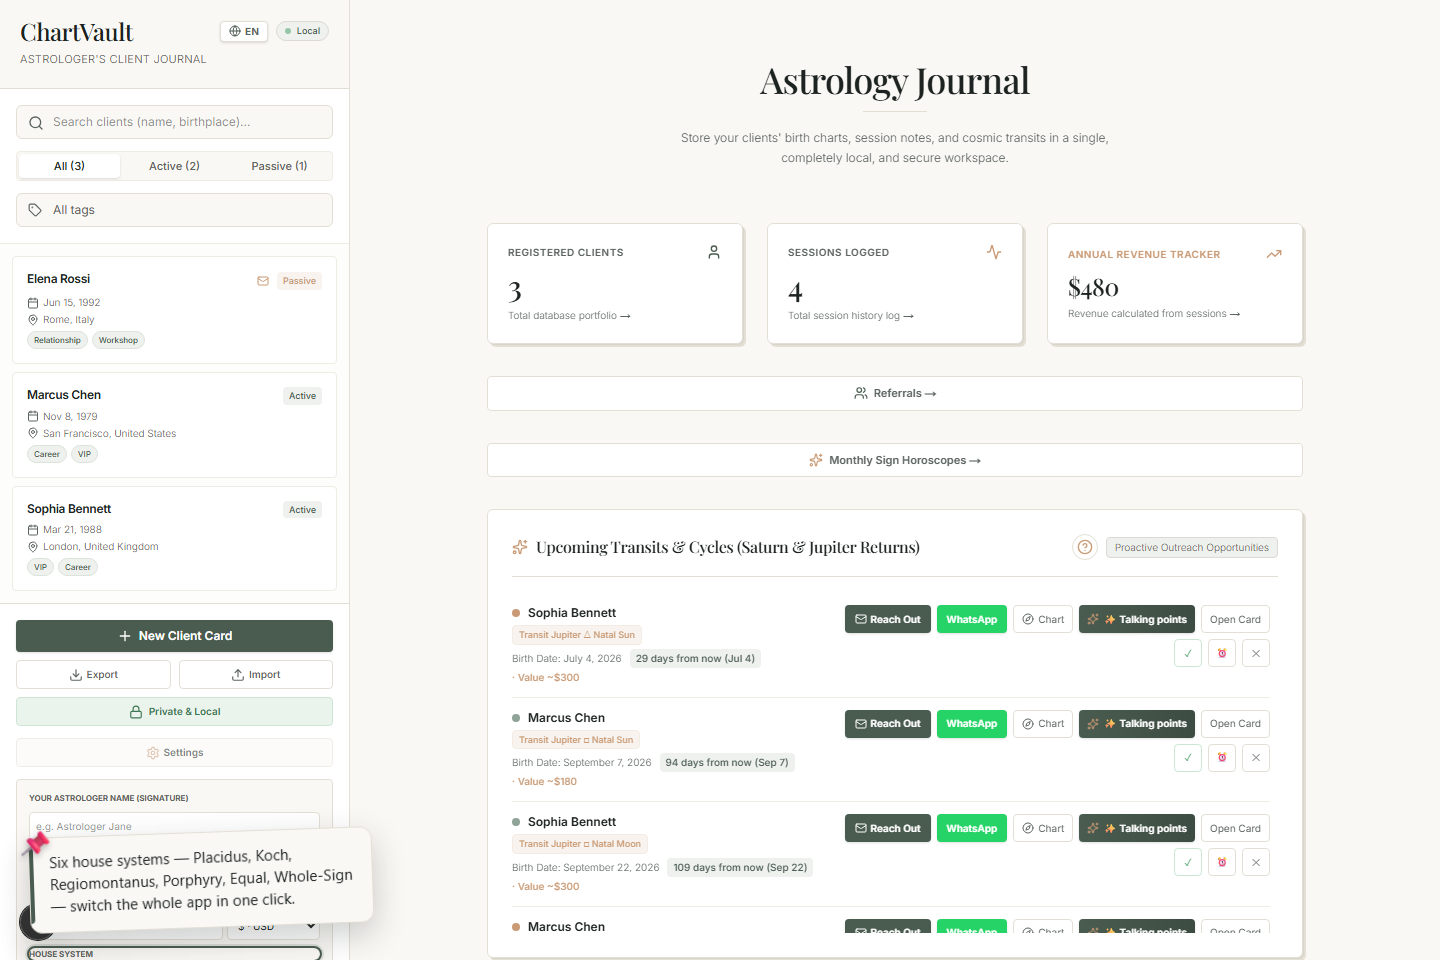This screenshot has width=1440, height=960.
Task: Click the astrologer name signature field
Action: click(174, 826)
